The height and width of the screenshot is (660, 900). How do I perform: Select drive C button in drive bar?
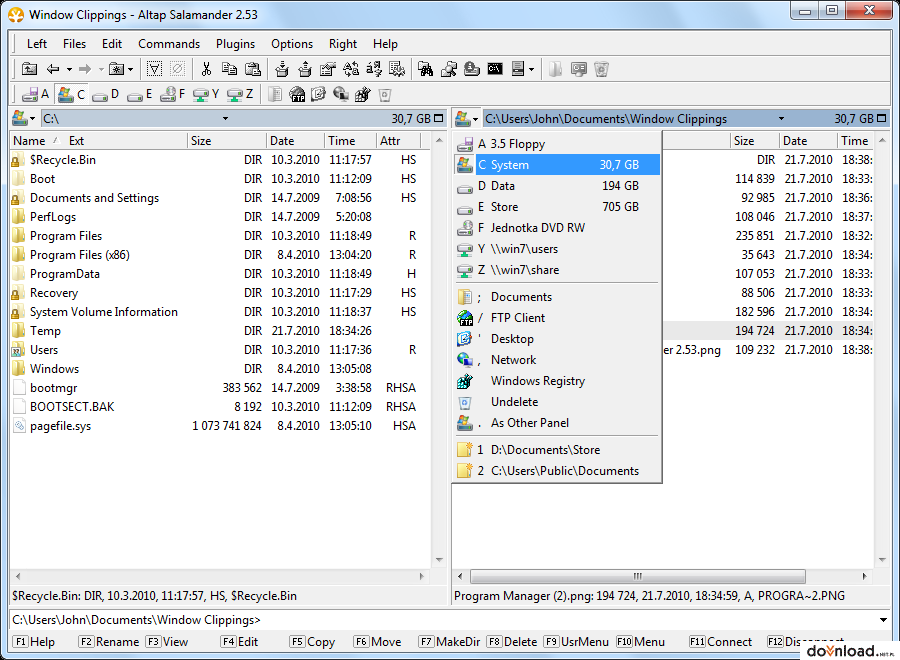click(72, 95)
